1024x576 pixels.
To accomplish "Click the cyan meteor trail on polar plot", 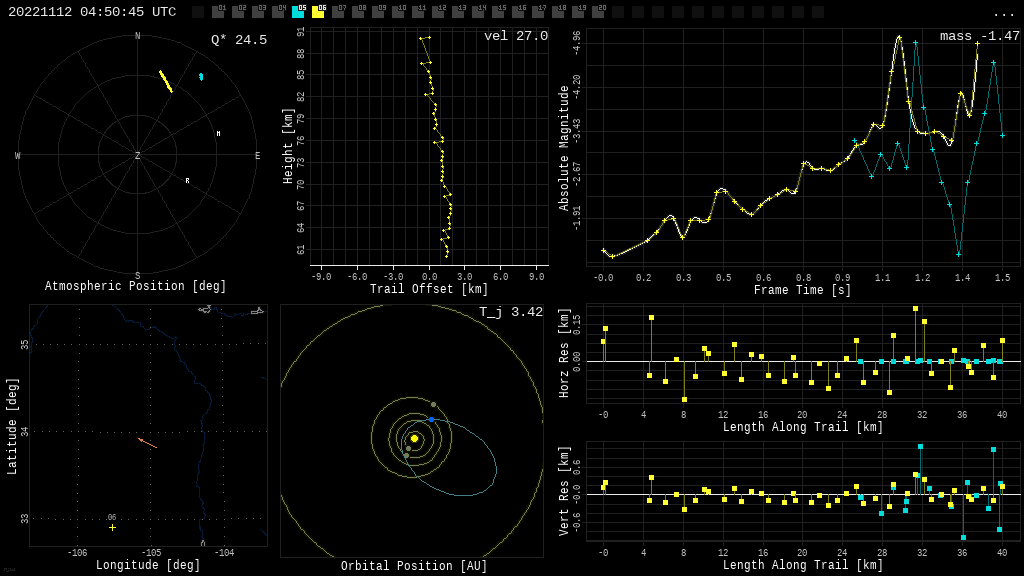I will click(x=201, y=76).
